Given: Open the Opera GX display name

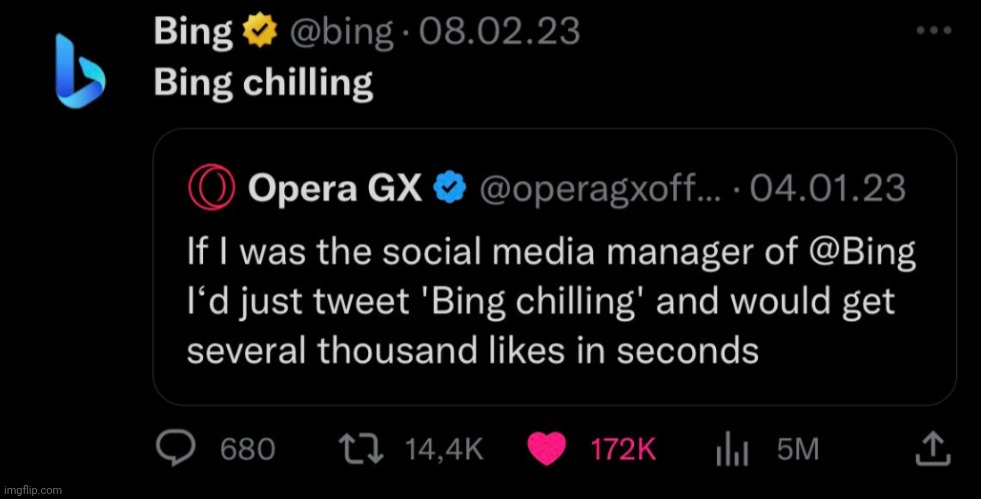Looking at the screenshot, I should click(335, 187).
